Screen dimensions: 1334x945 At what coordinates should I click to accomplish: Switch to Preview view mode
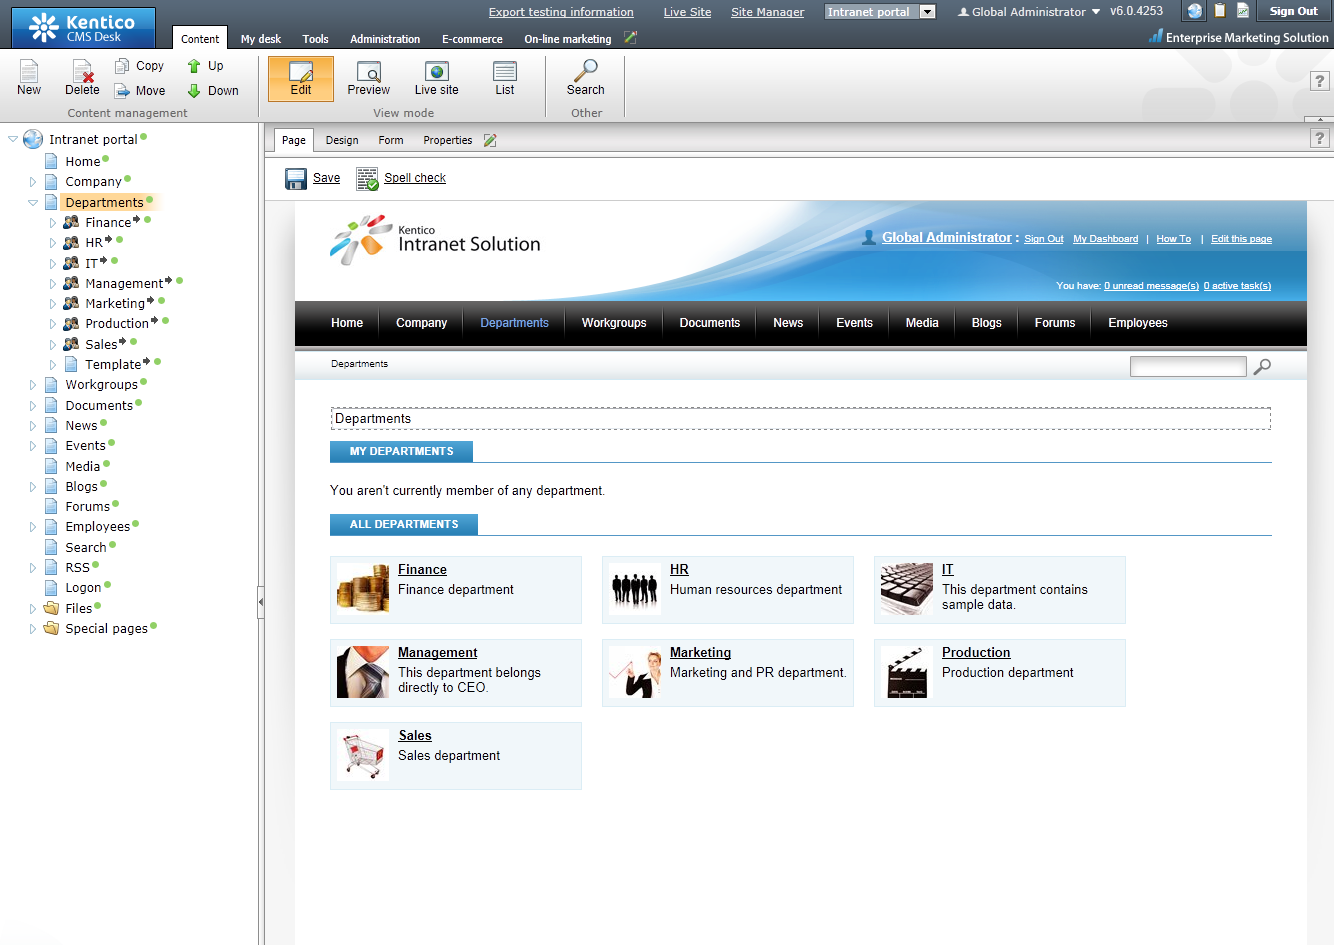pyautogui.click(x=368, y=72)
